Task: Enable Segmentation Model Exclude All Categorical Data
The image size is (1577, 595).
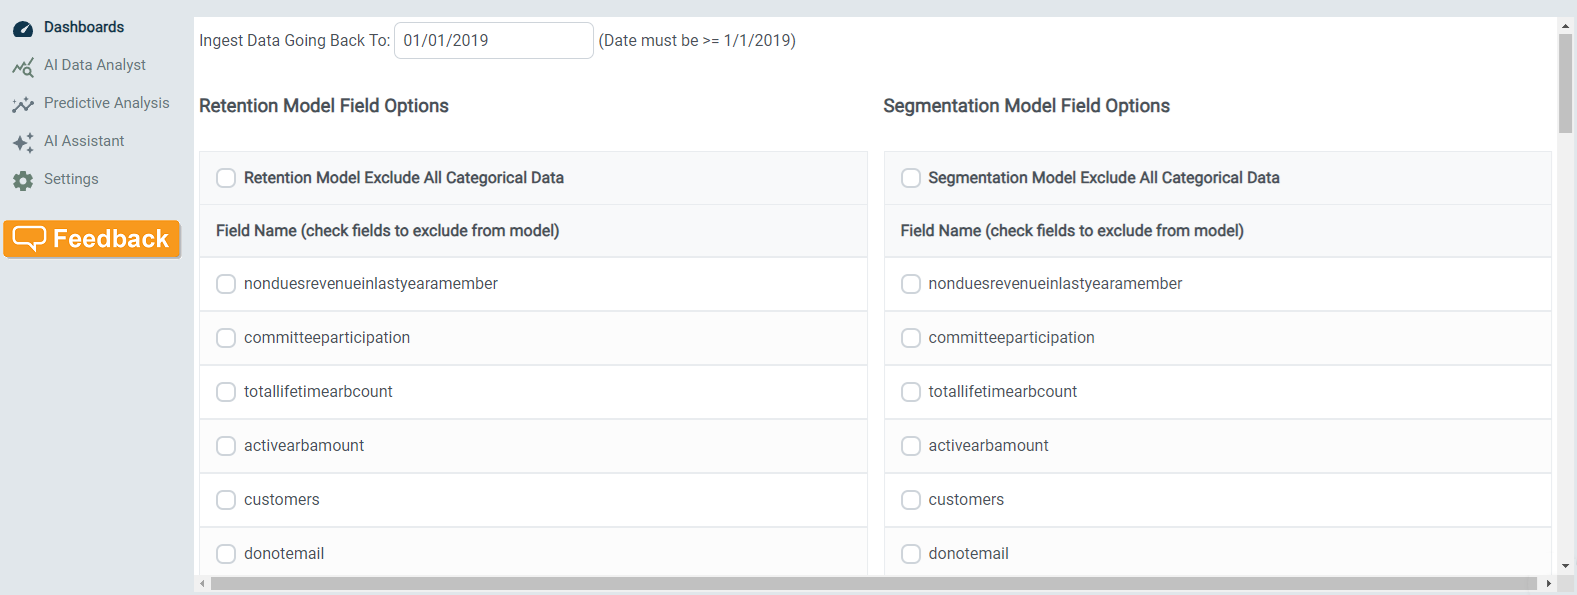Action: [x=911, y=178]
